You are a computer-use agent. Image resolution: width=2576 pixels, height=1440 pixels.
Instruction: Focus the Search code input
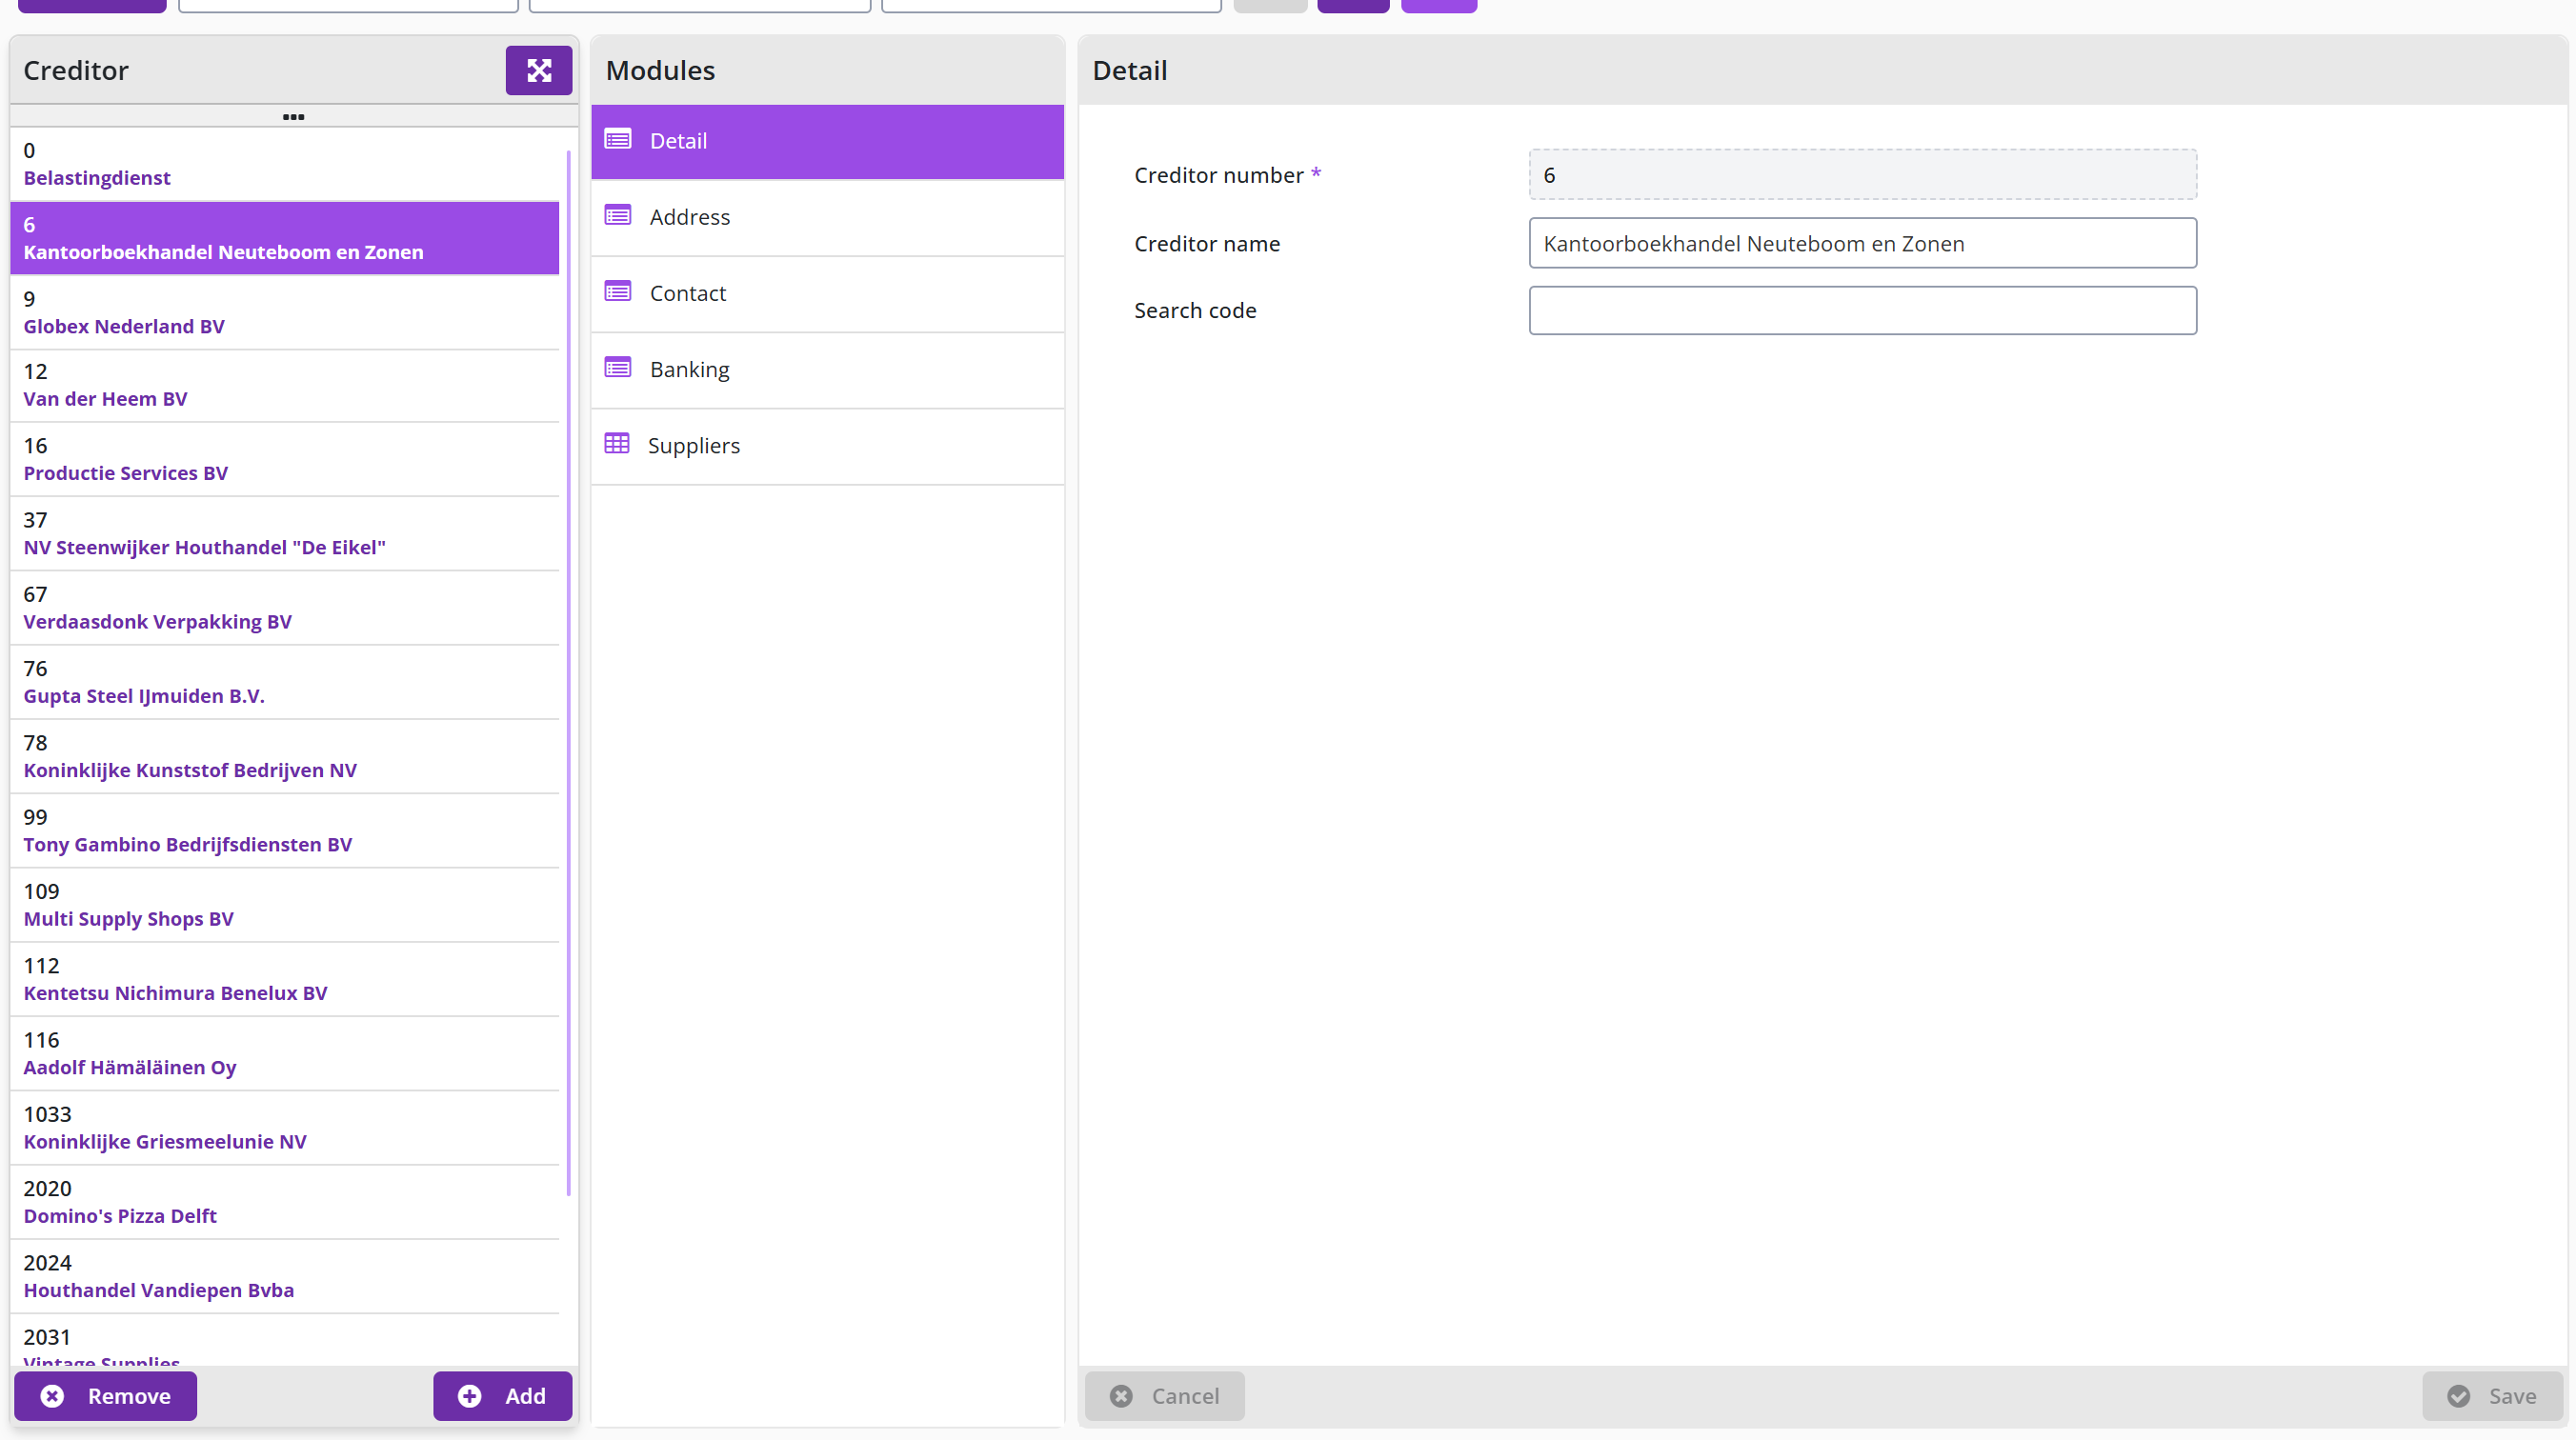point(1862,310)
